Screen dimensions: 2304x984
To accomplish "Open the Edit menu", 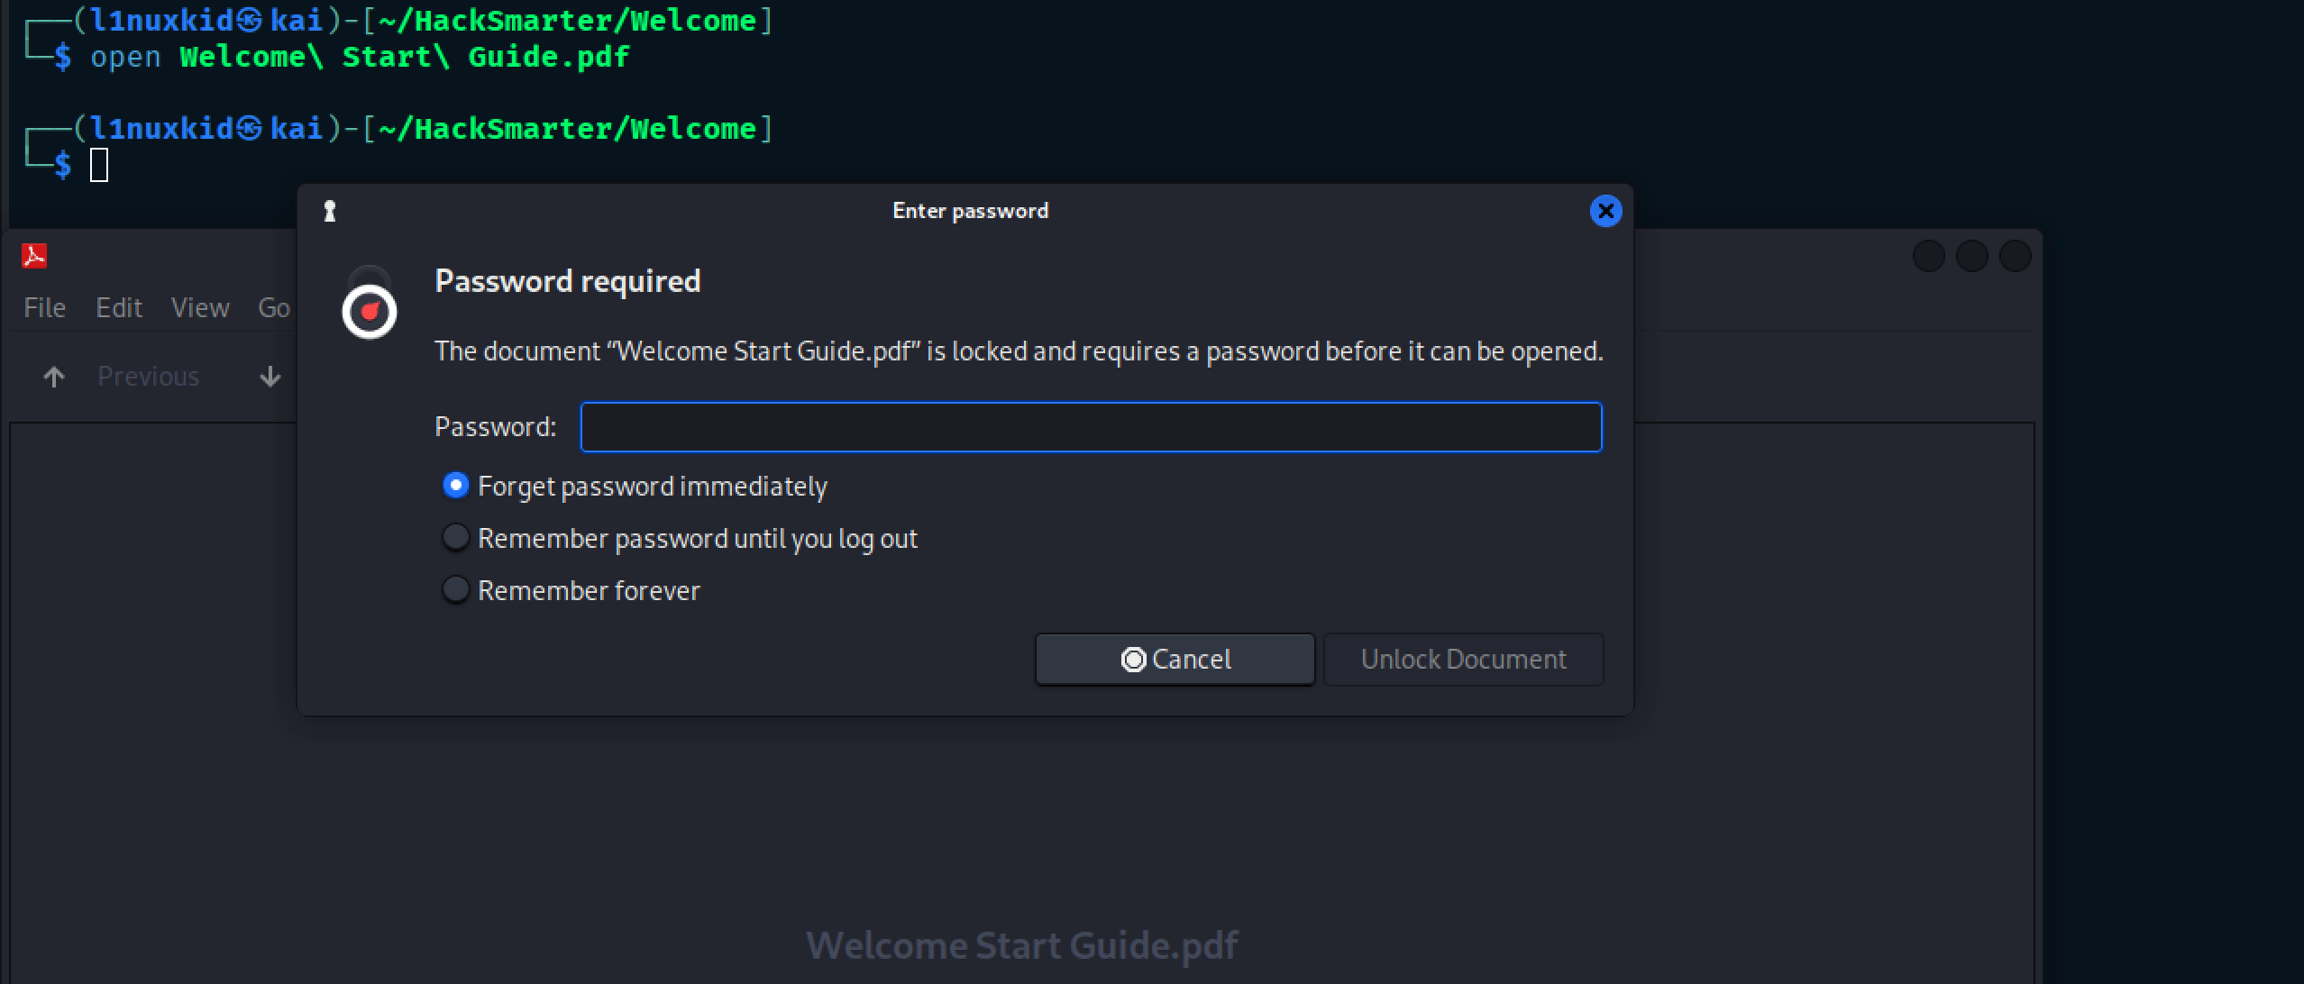I will click(x=119, y=308).
